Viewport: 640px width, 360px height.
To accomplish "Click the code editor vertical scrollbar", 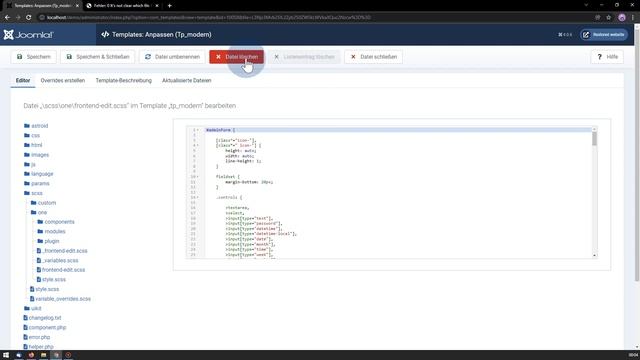I will 594,139.
